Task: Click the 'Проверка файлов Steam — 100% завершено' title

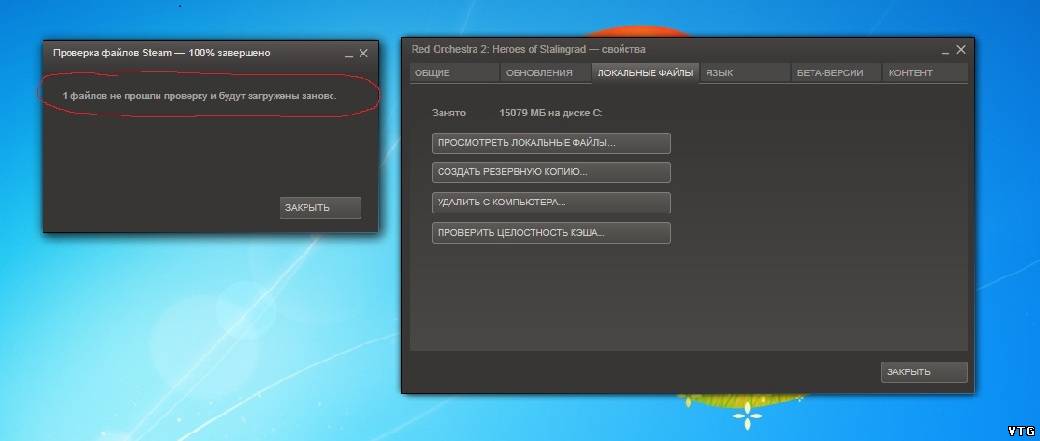Action: [x=161, y=52]
